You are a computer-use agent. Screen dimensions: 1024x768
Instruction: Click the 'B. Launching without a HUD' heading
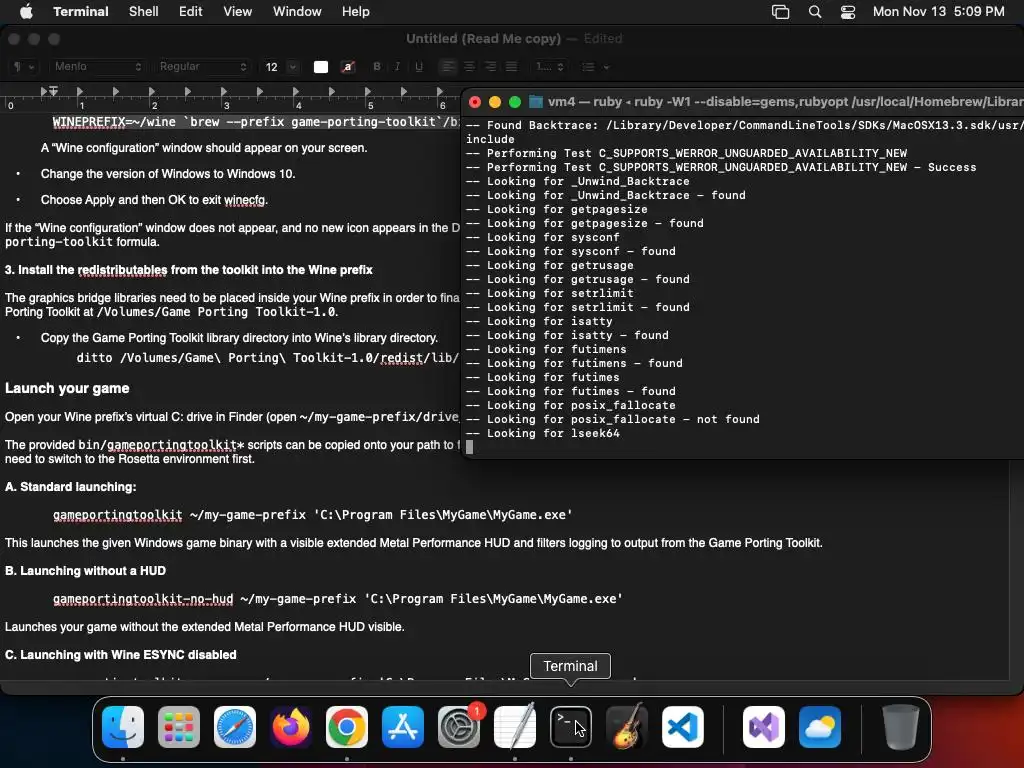[86, 571]
